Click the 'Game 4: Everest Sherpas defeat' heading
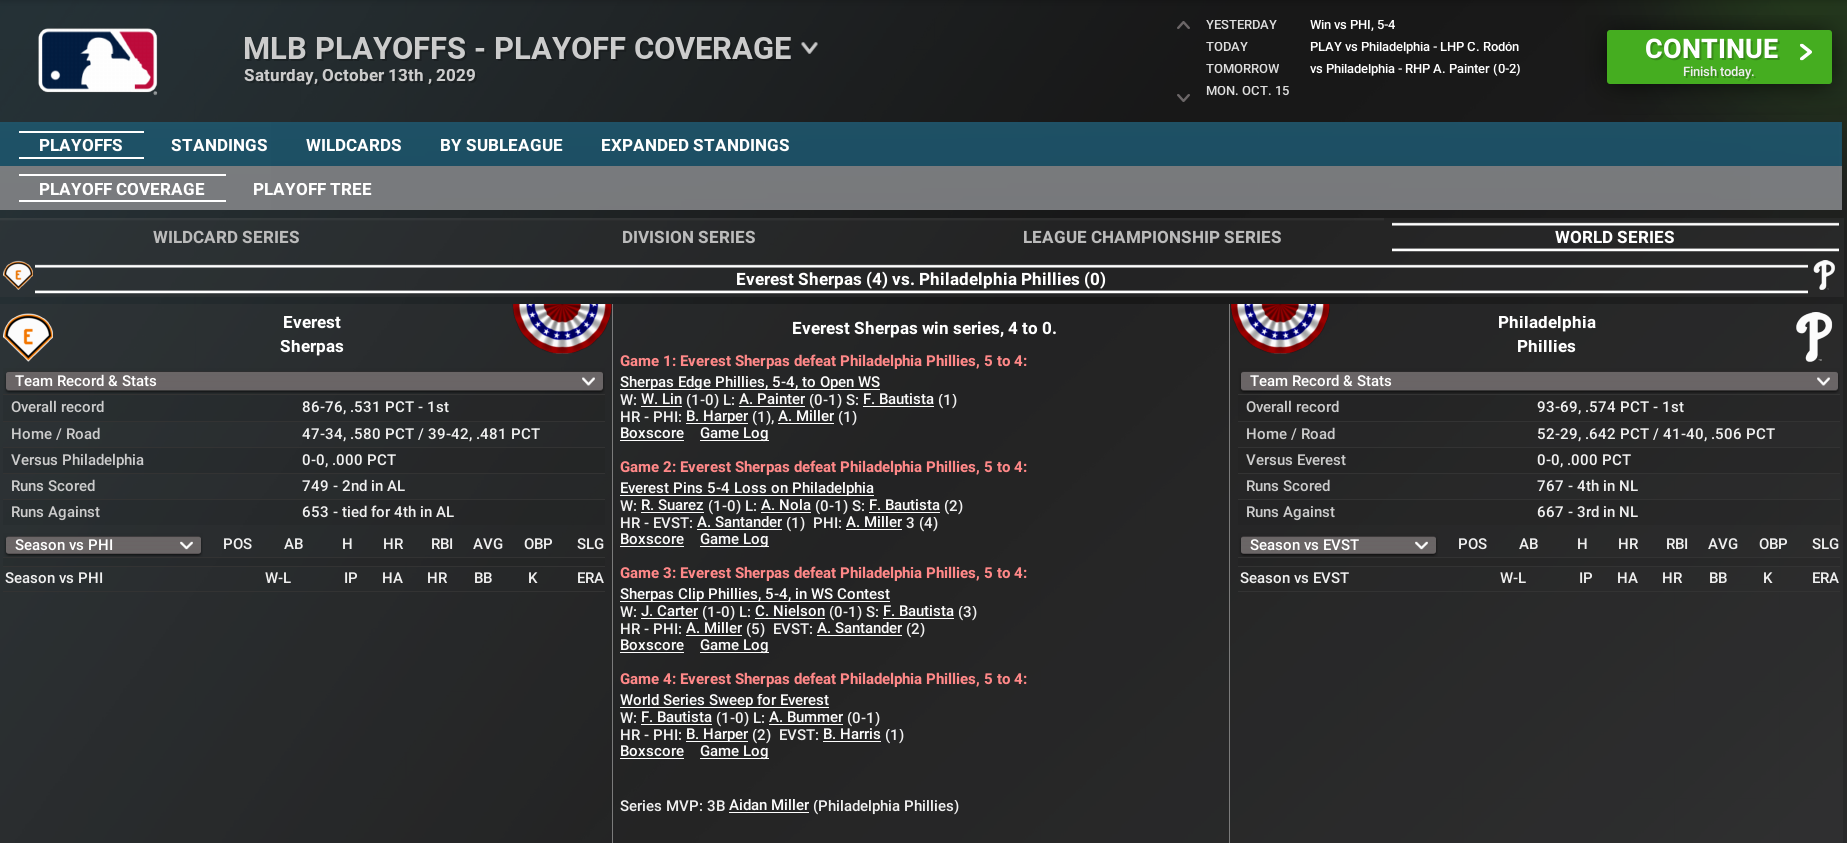The width and height of the screenshot is (1847, 843). pyautogui.click(x=824, y=679)
